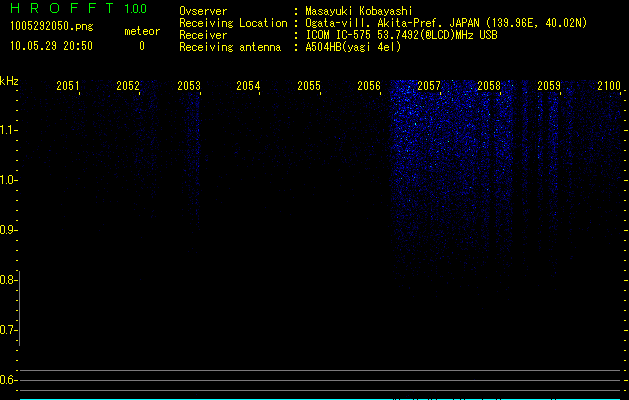Click the Ovserver label
The width and height of the screenshot is (629, 400).
(x=203, y=11)
